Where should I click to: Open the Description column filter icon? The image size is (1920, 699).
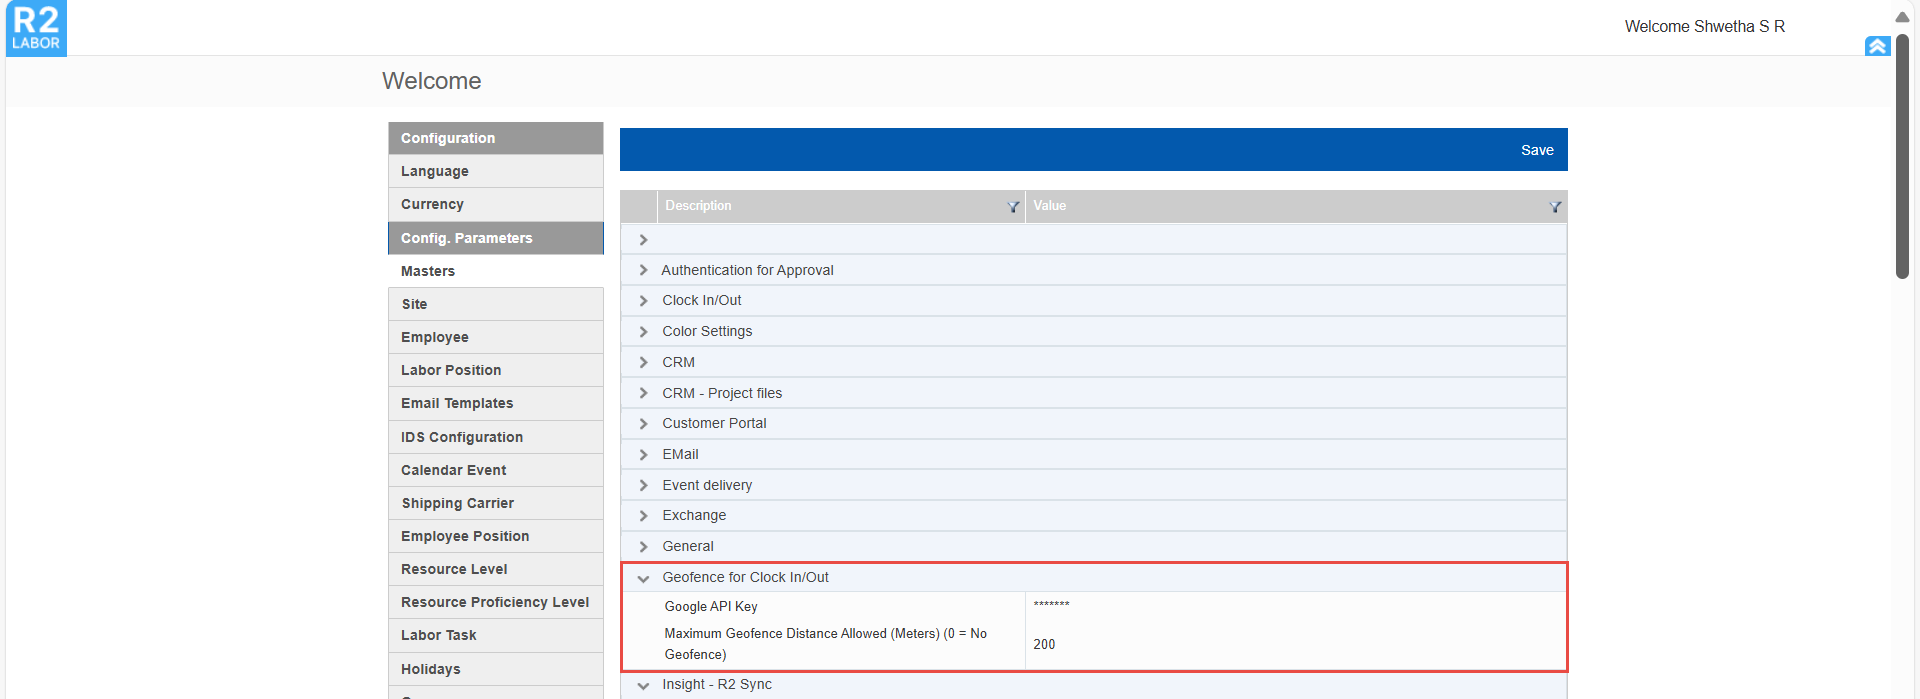coord(1013,207)
